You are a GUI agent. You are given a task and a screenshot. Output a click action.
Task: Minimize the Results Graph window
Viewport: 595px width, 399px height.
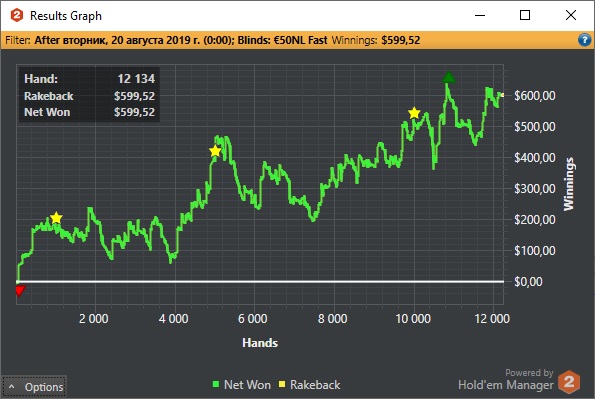pyautogui.click(x=480, y=16)
